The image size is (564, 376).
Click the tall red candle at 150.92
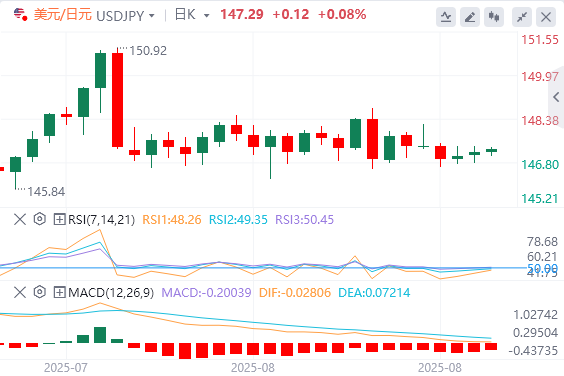[117, 100]
